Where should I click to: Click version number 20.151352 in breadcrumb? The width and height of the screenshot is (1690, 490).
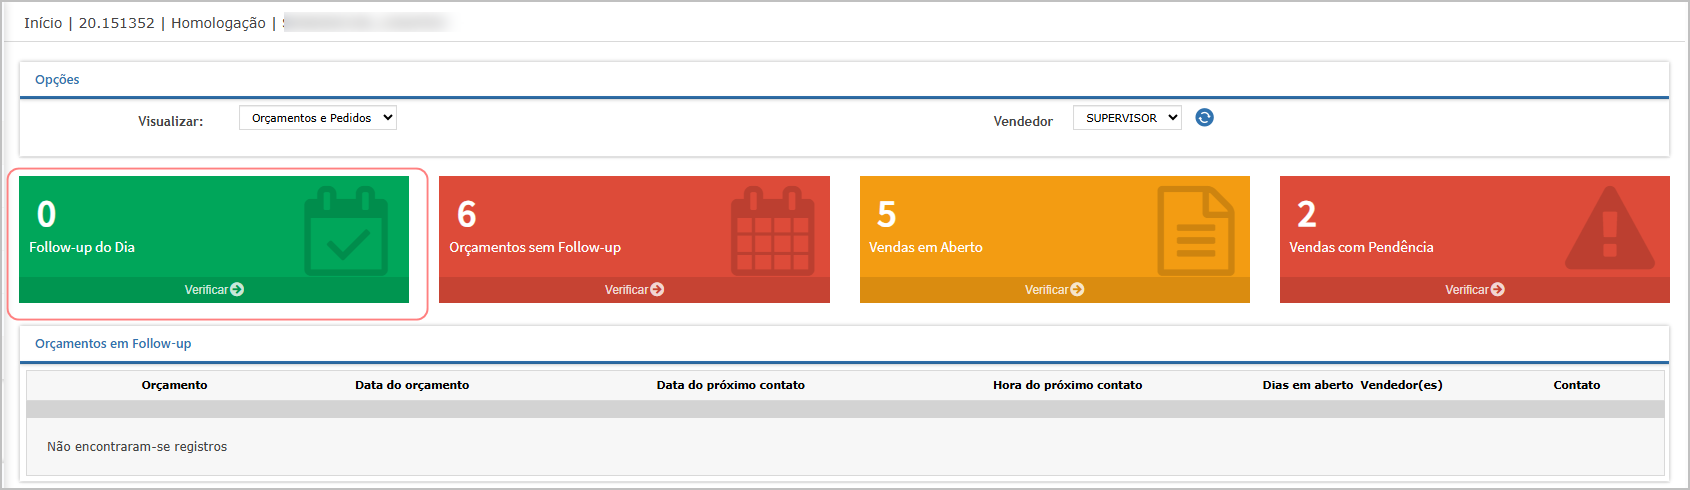tap(117, 23)
